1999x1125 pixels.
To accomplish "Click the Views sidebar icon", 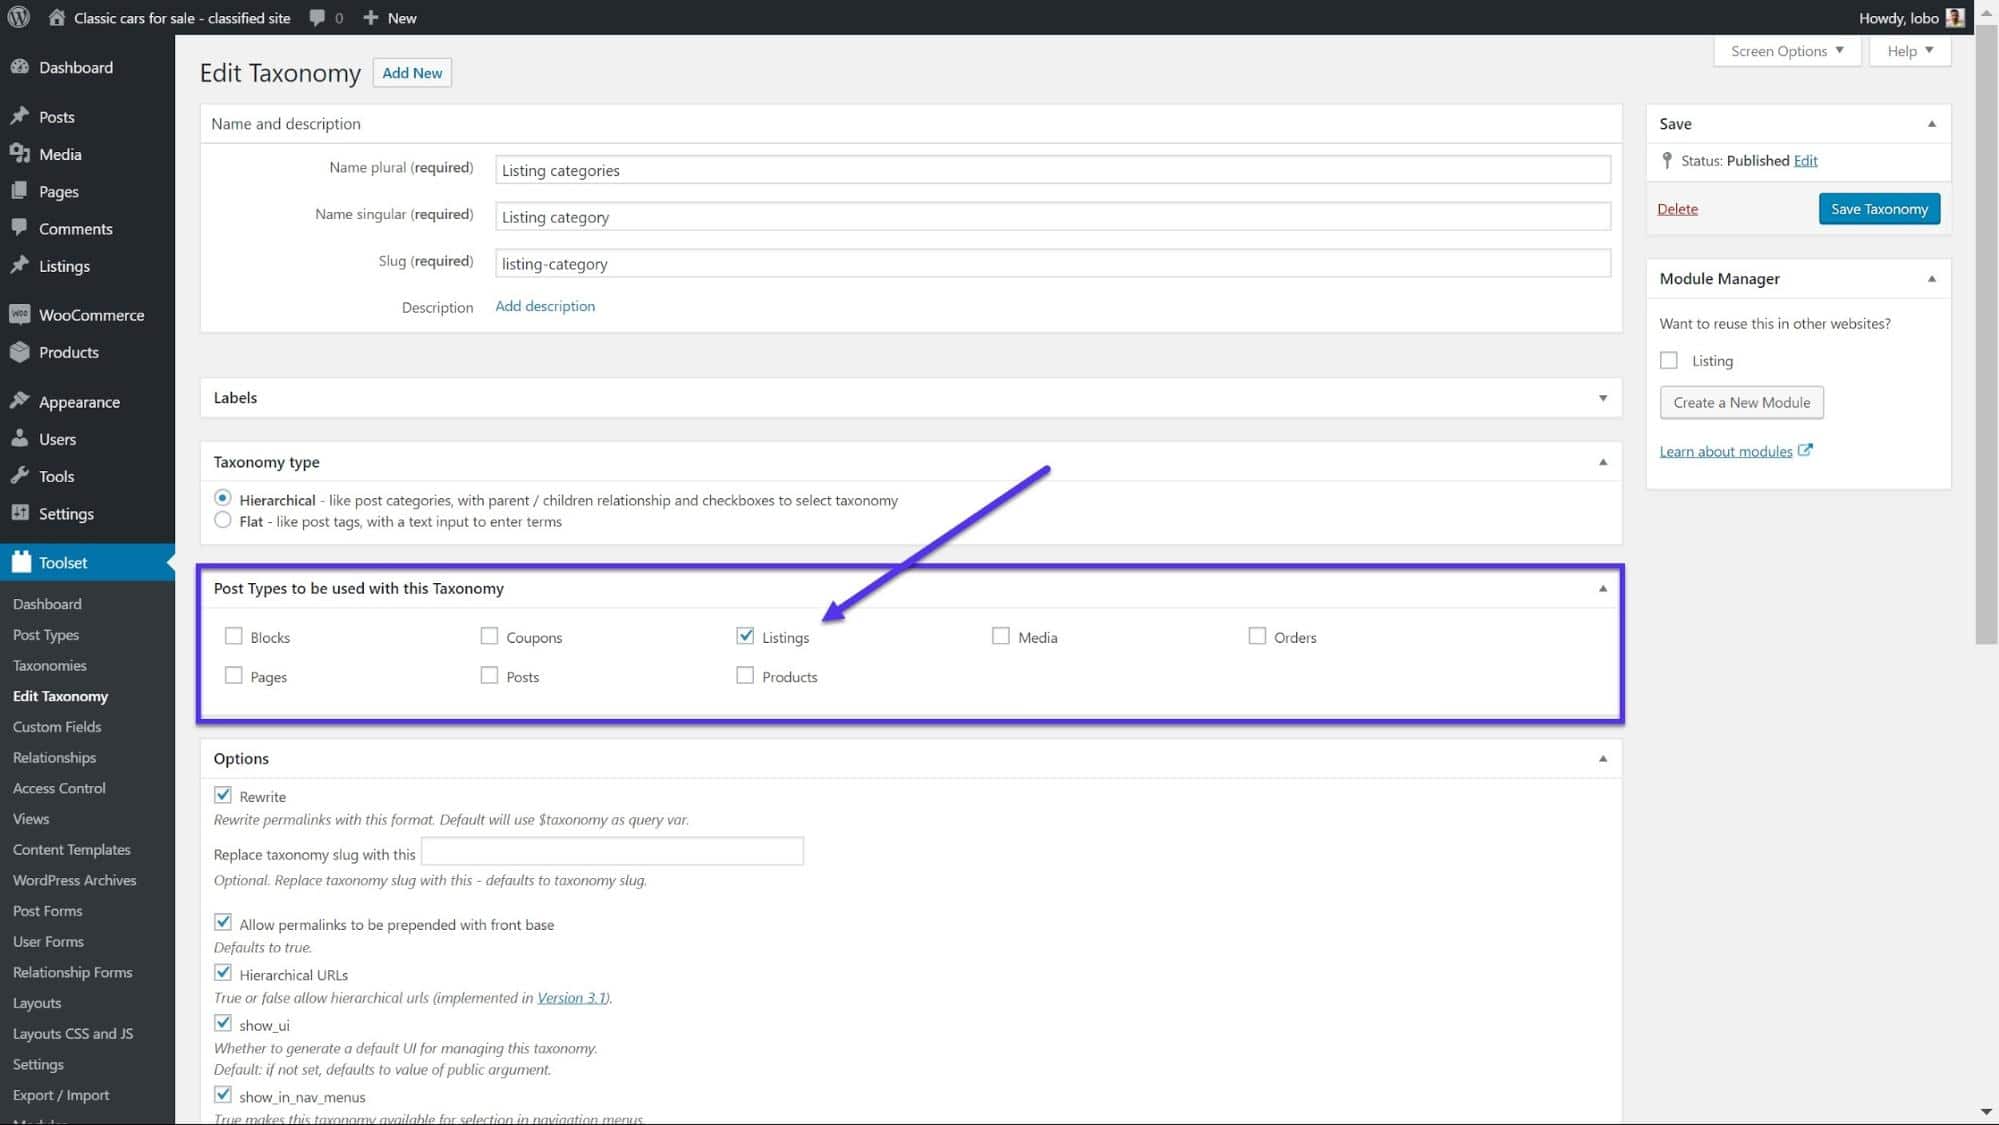I will coord(30,819).
